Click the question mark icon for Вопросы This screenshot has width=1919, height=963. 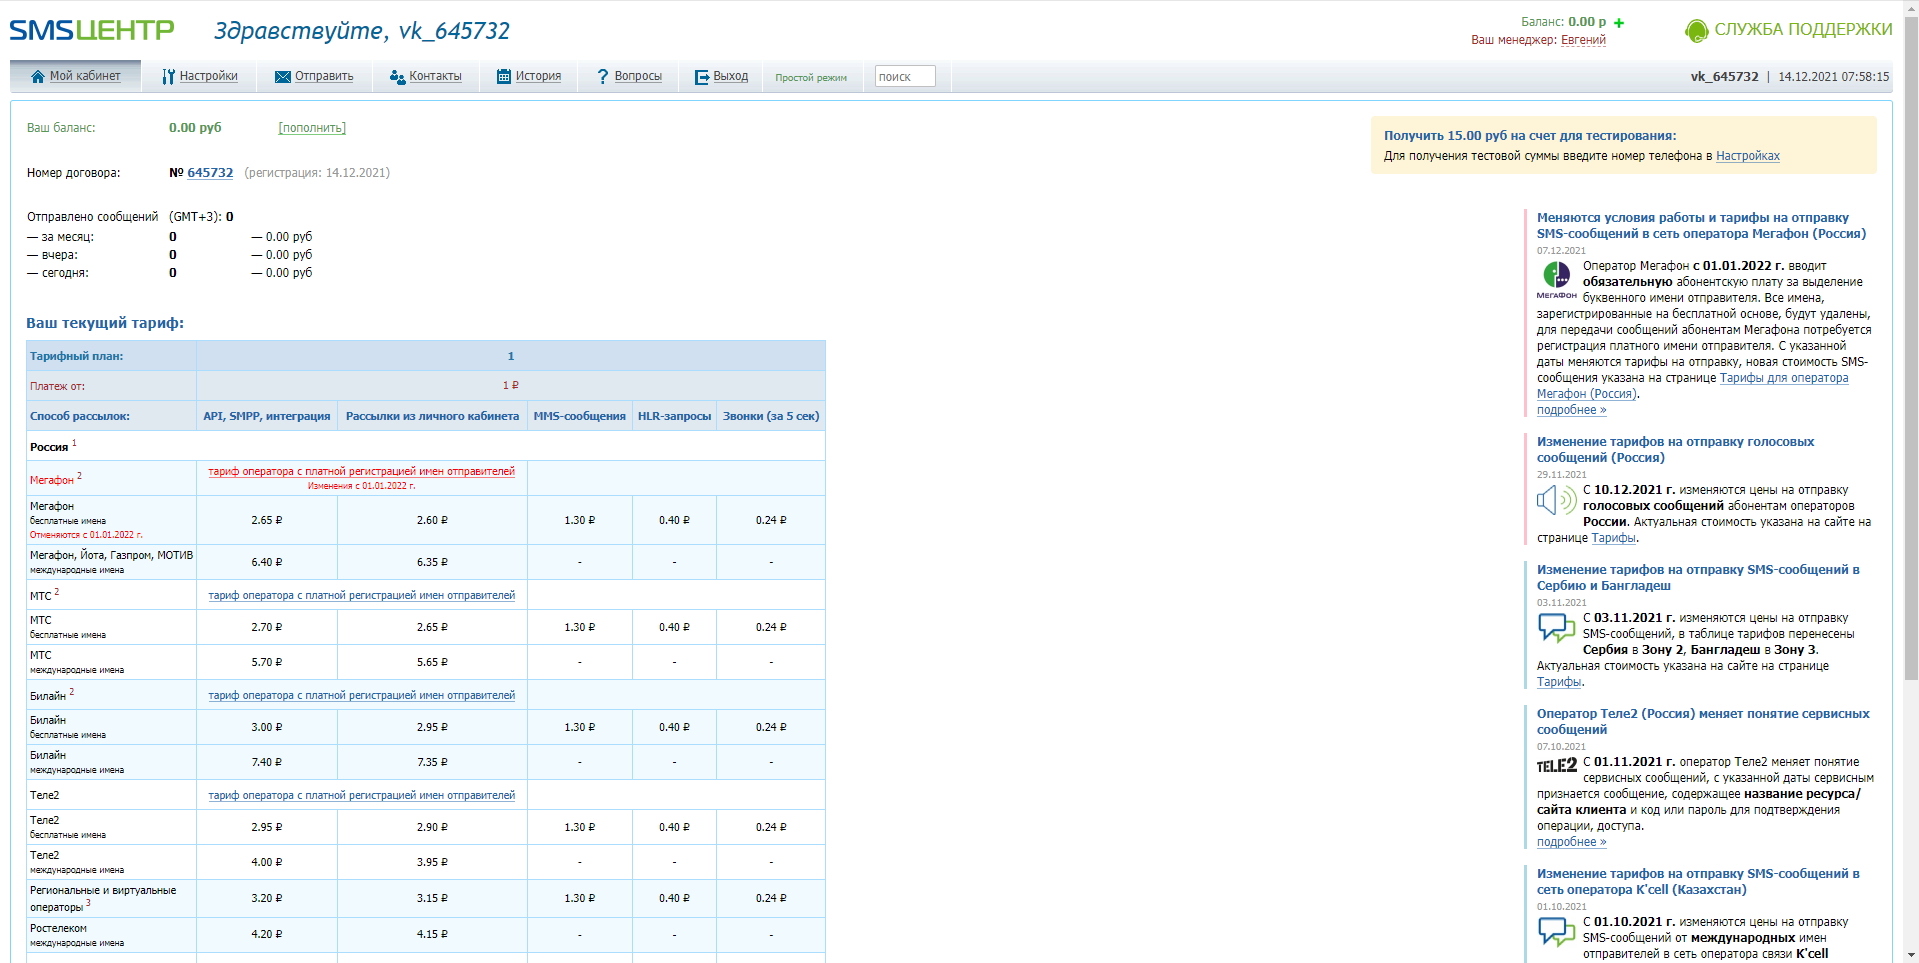click(603, 76)
